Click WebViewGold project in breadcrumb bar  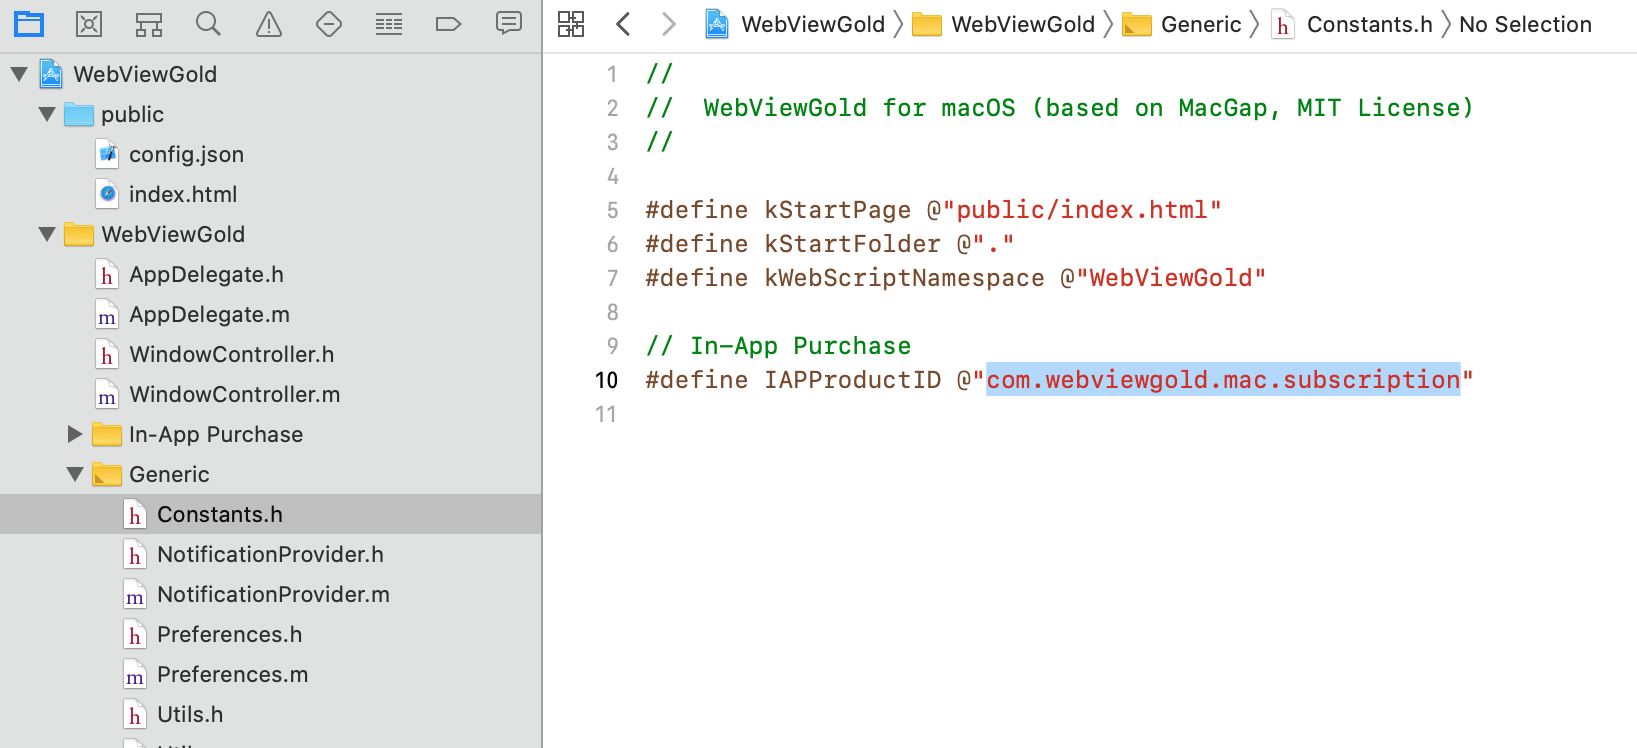(x=795, y=24)
